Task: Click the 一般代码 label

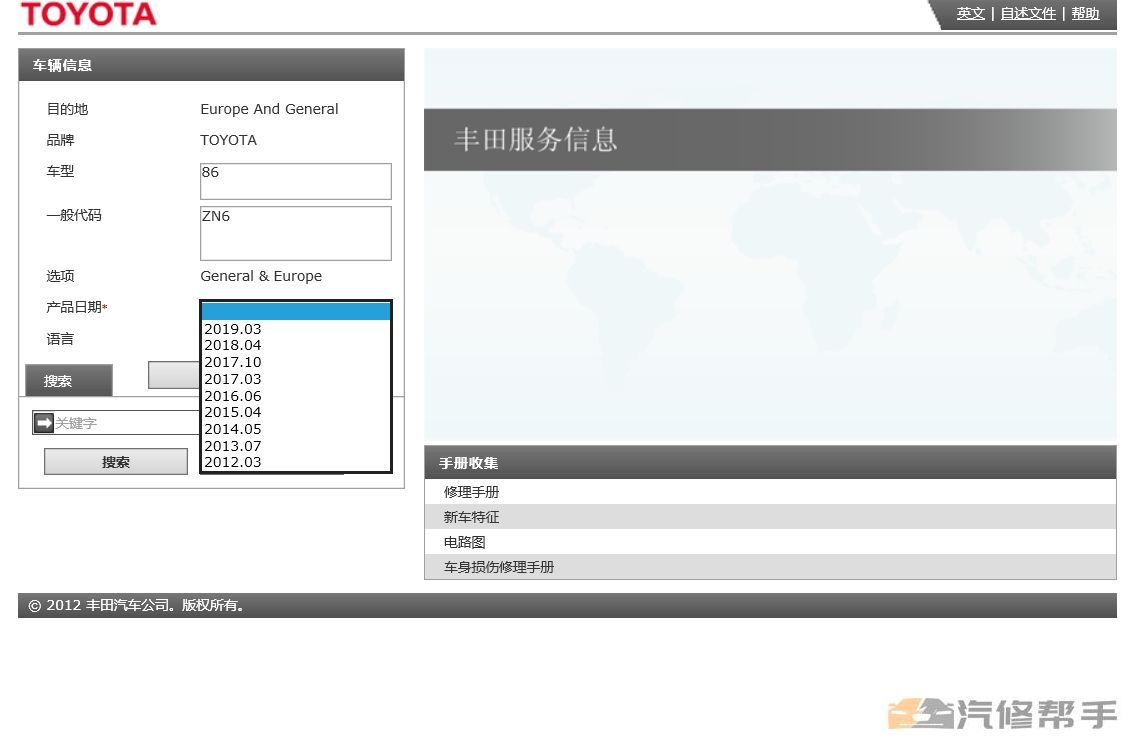Action: 74,215
